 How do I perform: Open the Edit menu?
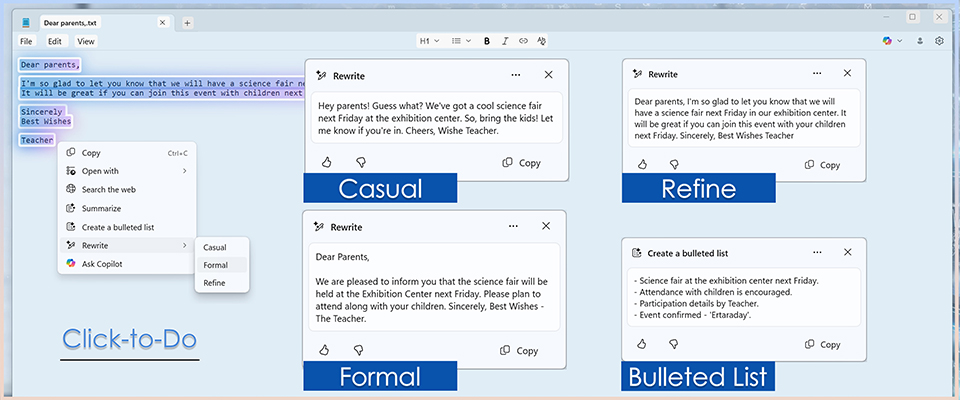[x=55, y=41]
